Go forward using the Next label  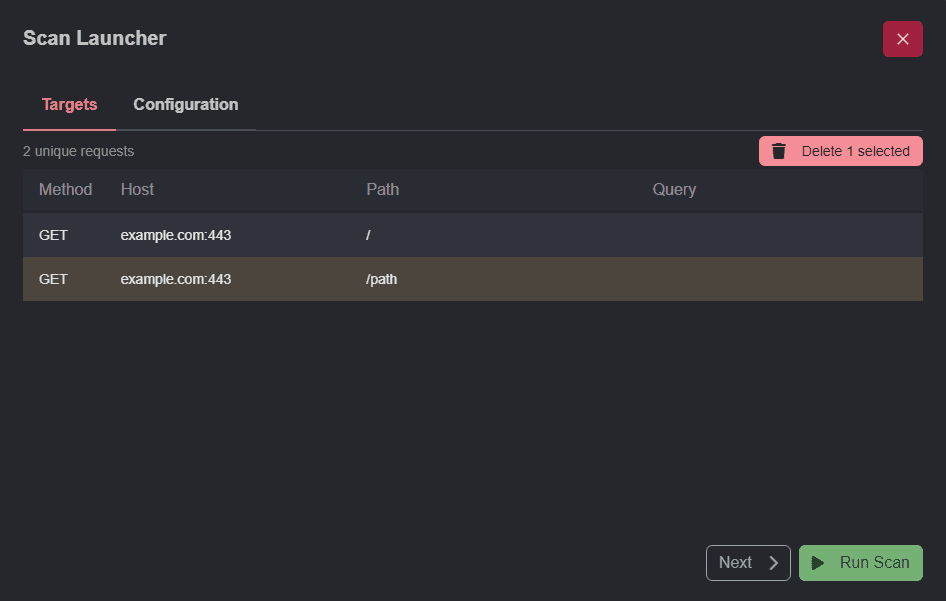coord(735,563)
